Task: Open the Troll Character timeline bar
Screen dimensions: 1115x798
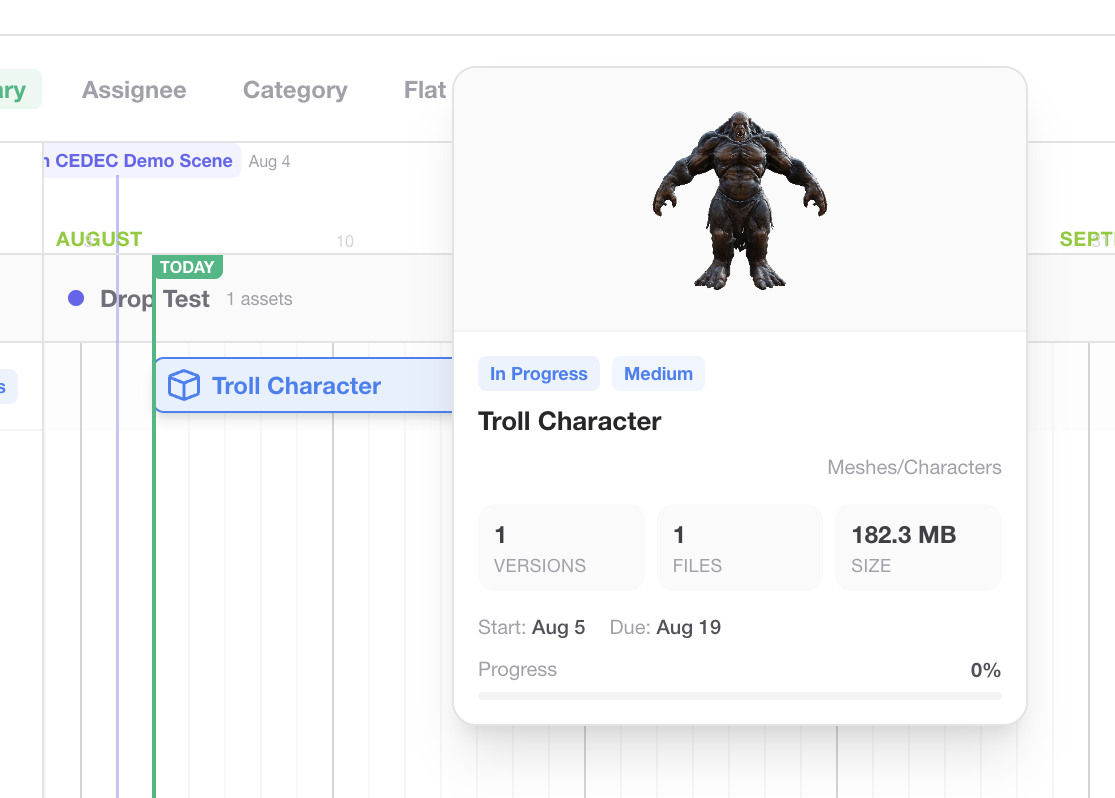Action: click(304, 385)
